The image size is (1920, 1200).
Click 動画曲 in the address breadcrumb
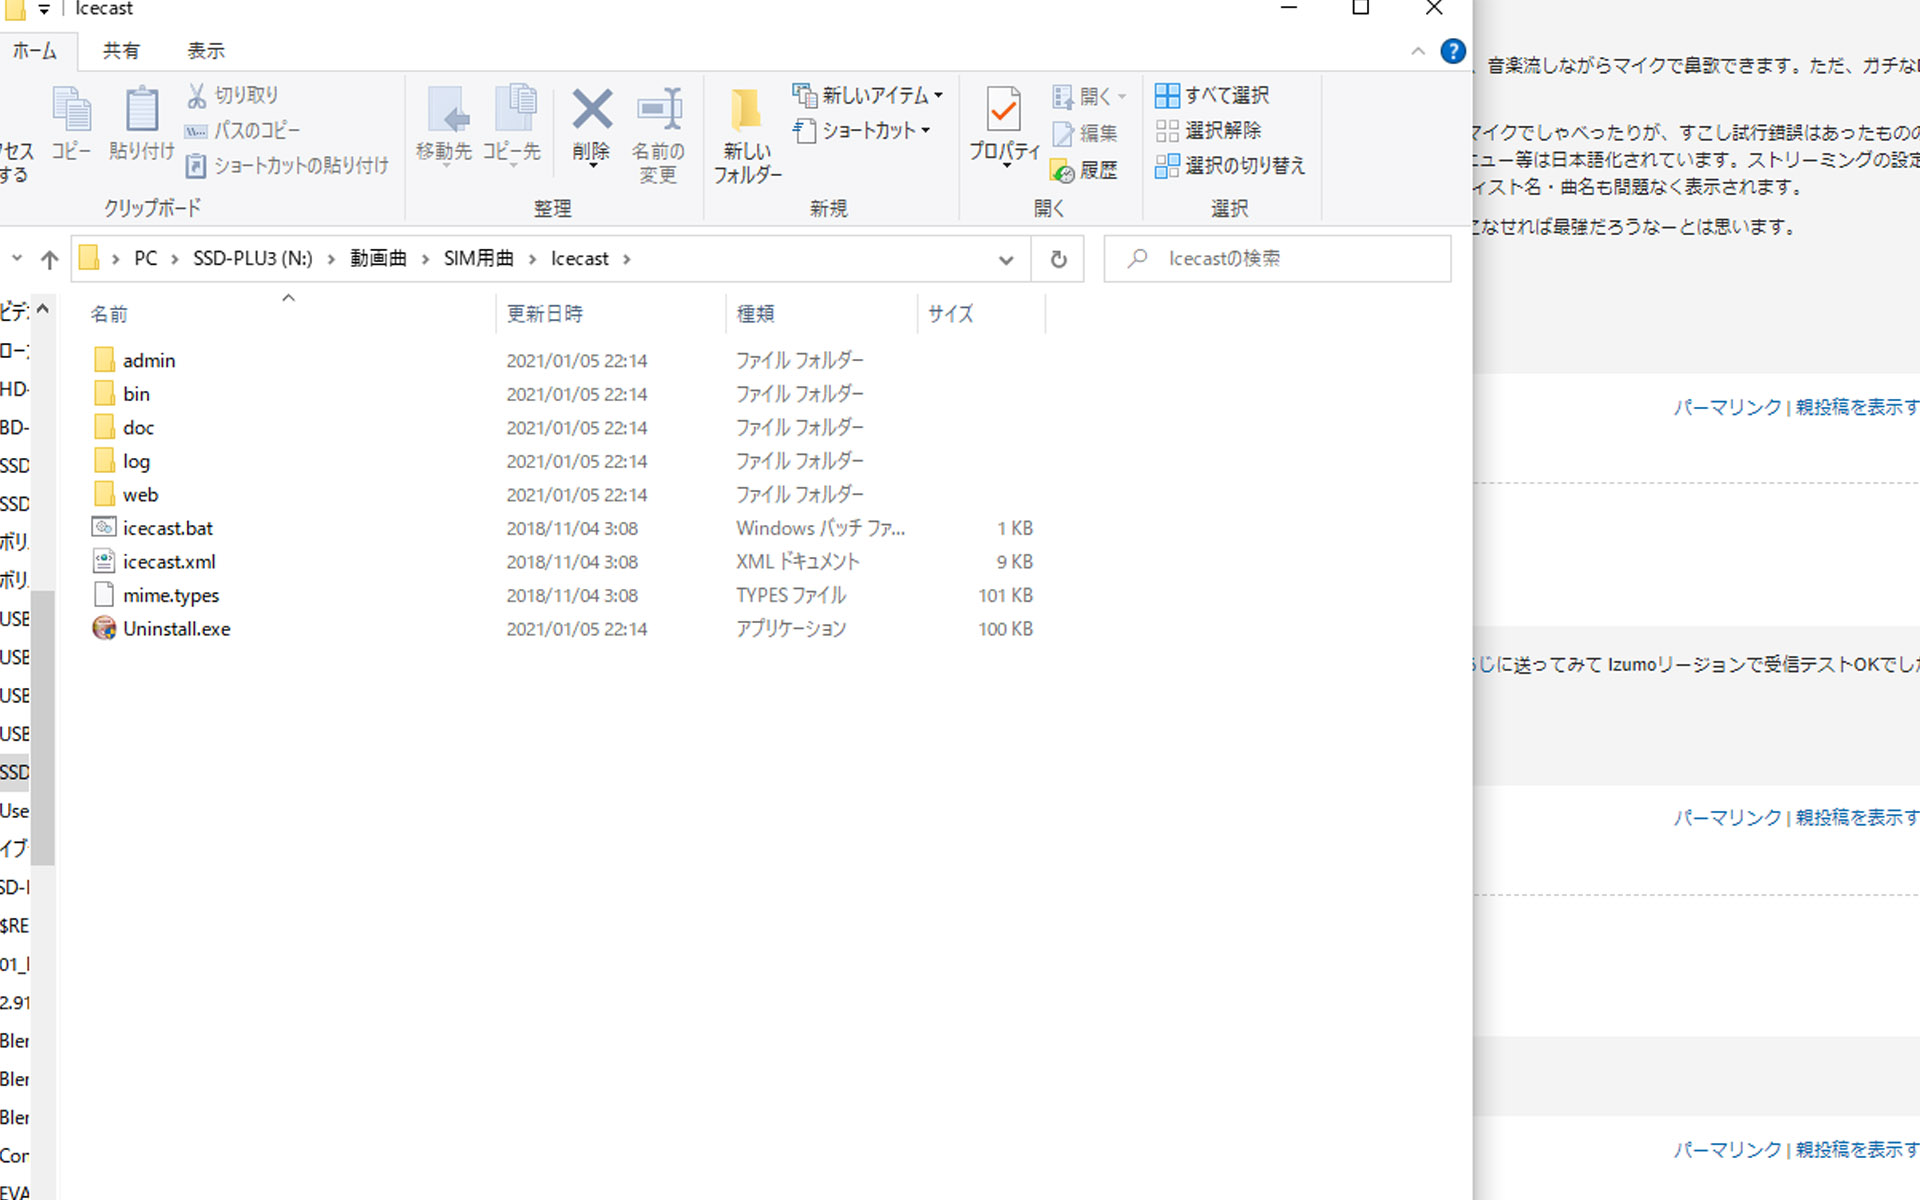click(378, 259)
